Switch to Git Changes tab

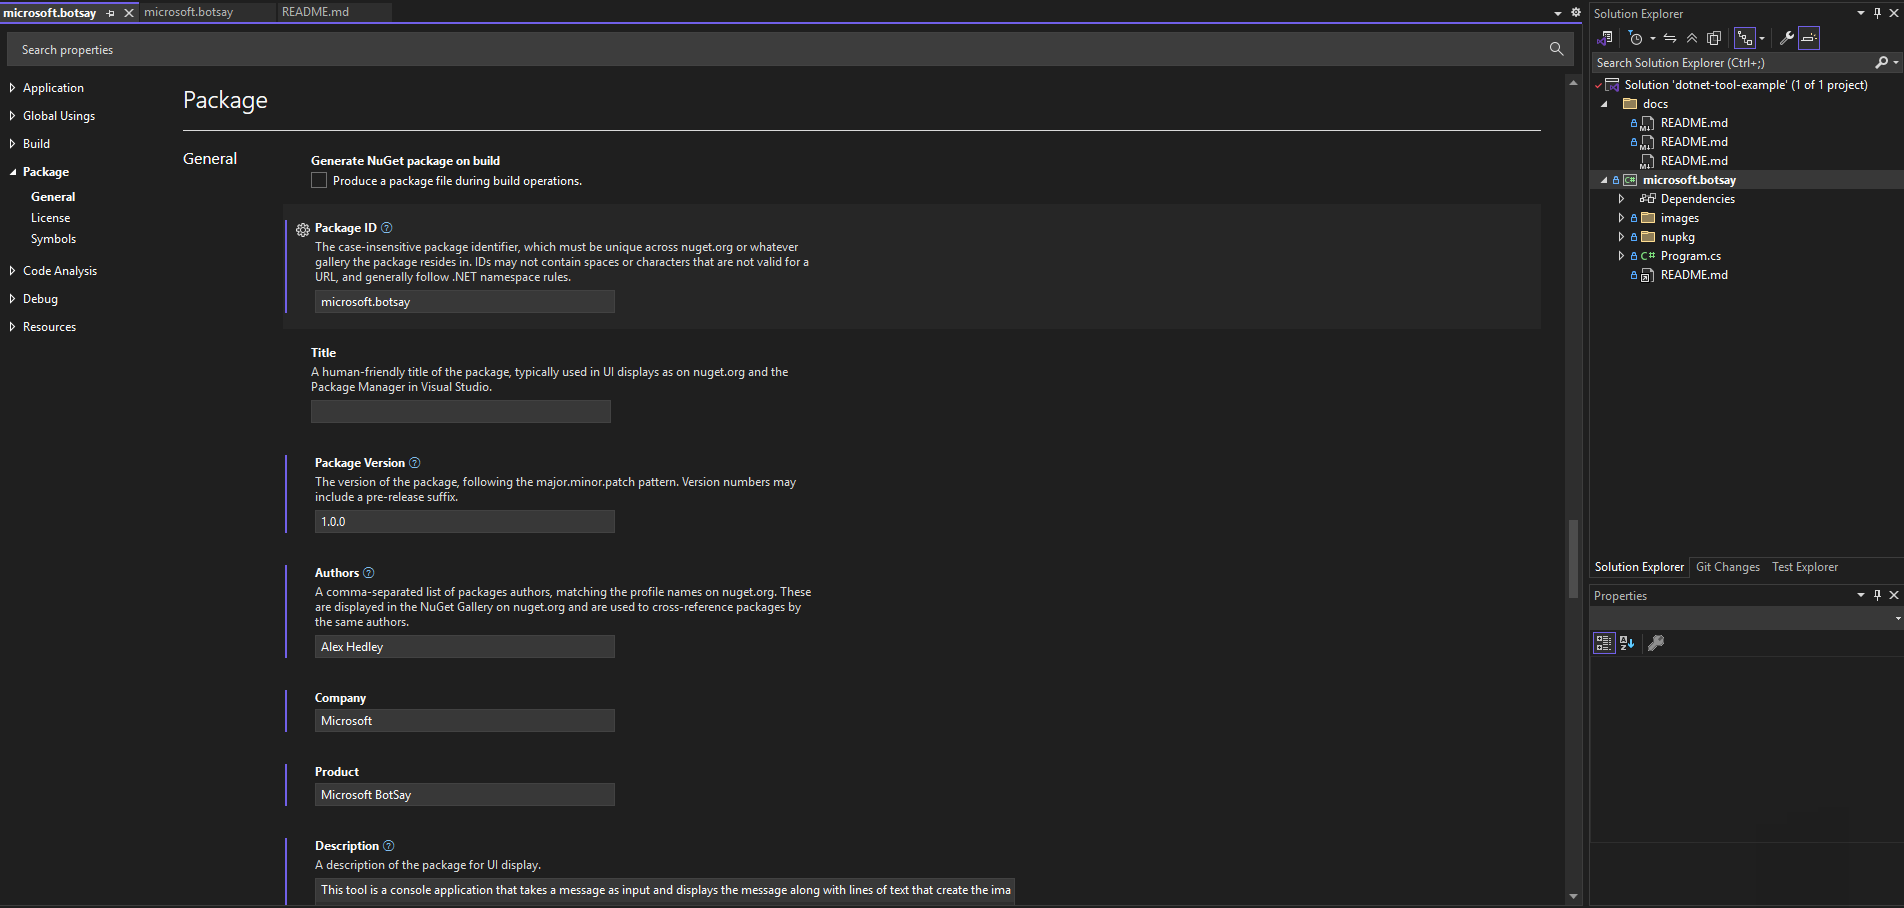[x=1727, y=567]
